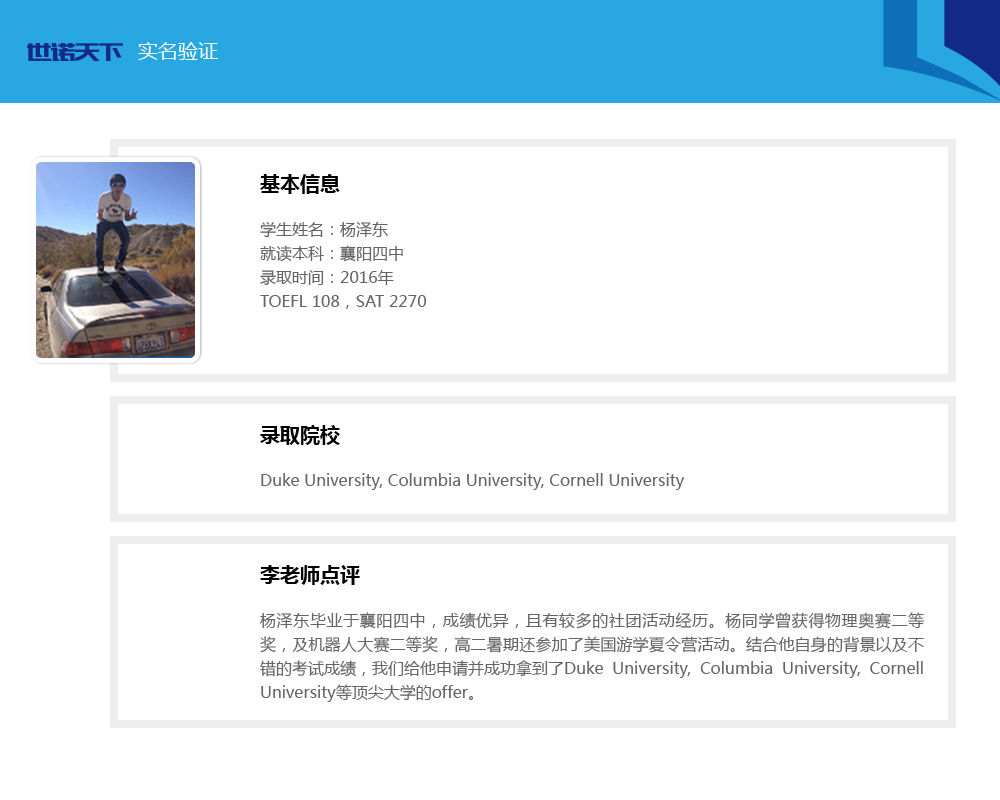1000x800 pixels.
Task: Select the 李老师点评 section heading
Action: tap(310, 576)
